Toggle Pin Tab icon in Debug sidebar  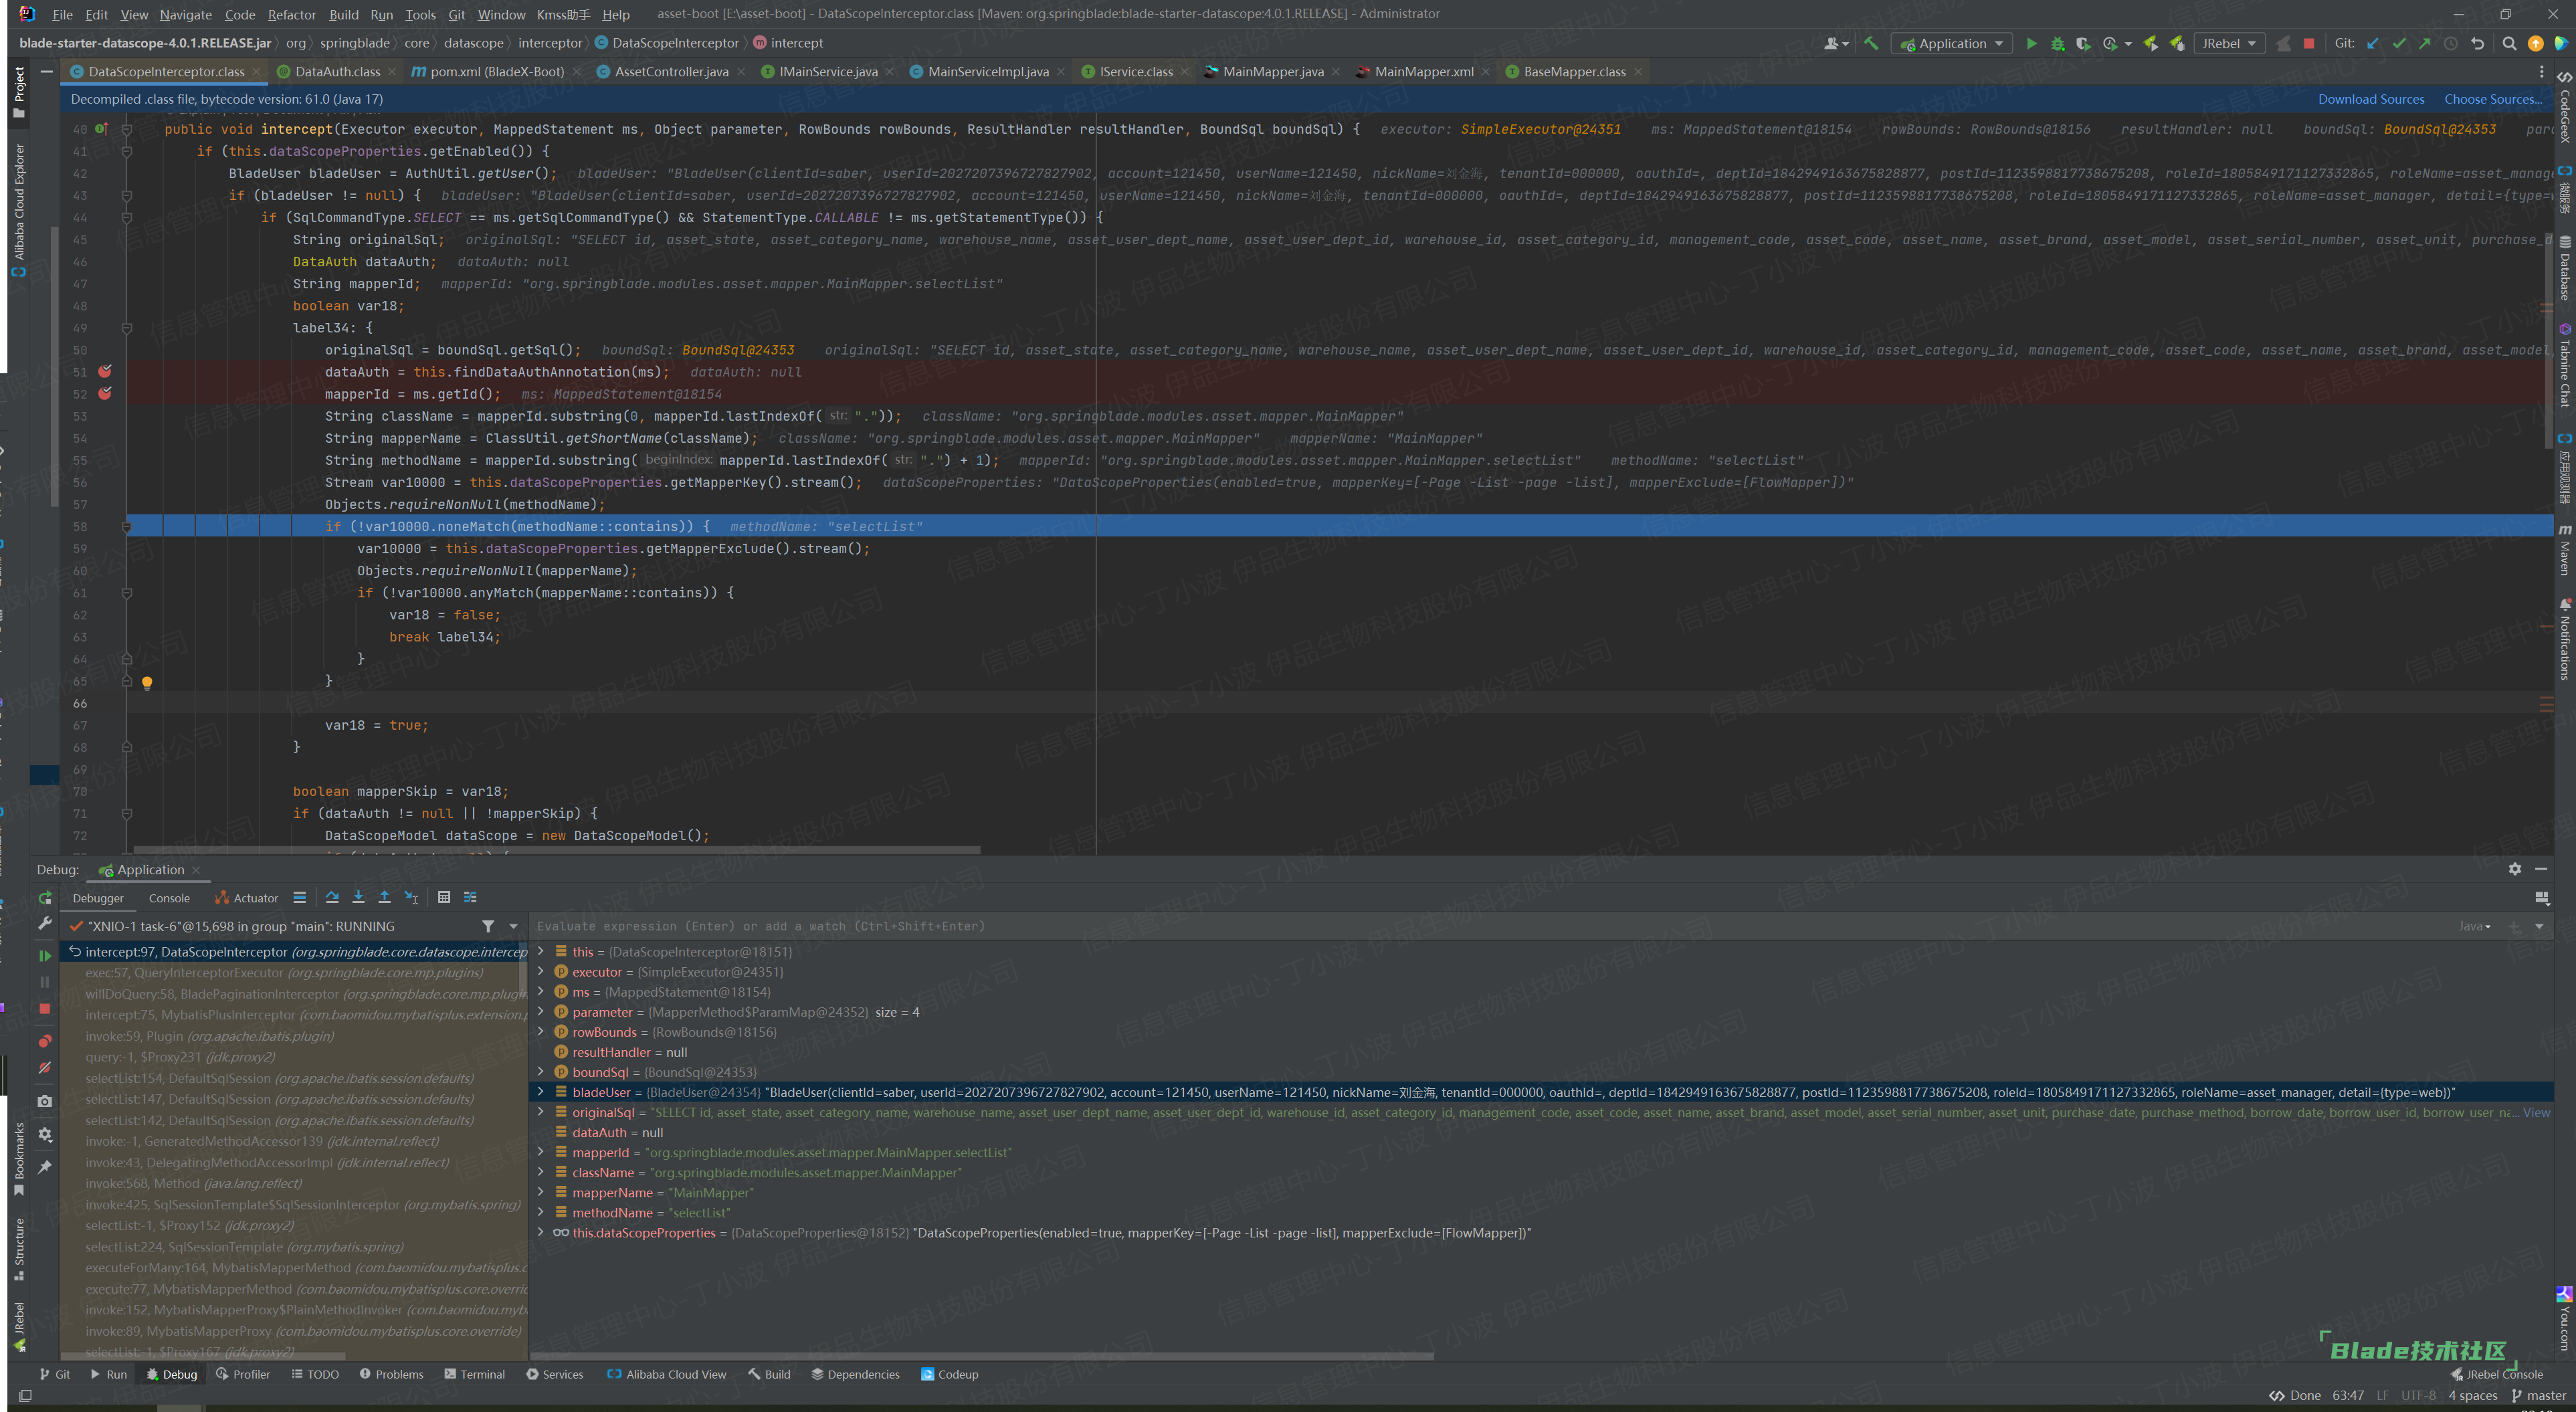pos(44,1167)
